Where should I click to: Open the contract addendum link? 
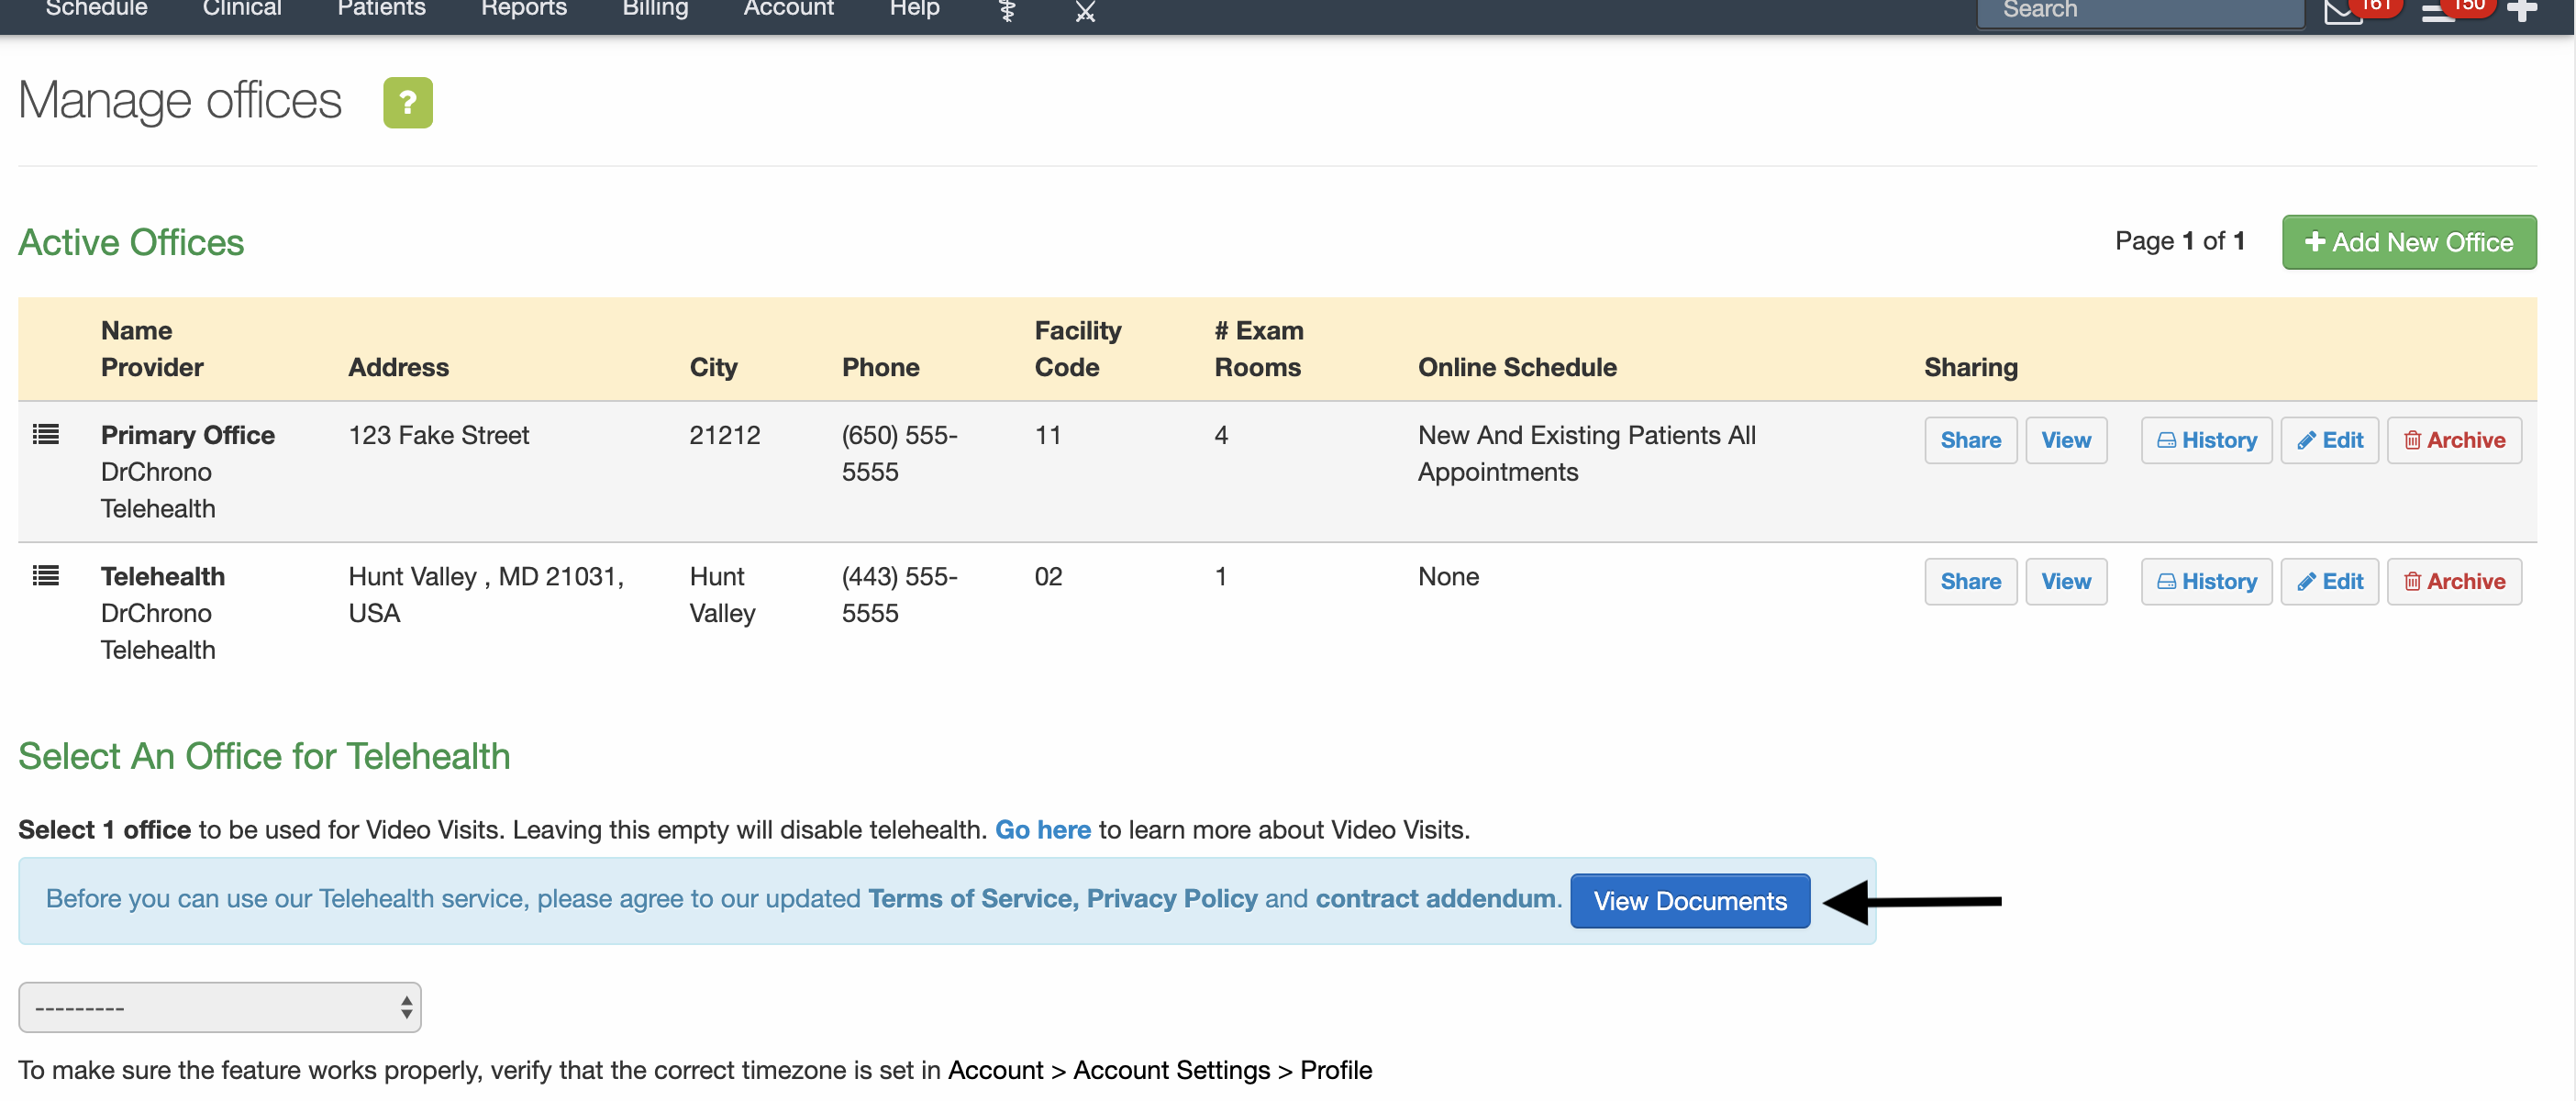[1435, 899]
